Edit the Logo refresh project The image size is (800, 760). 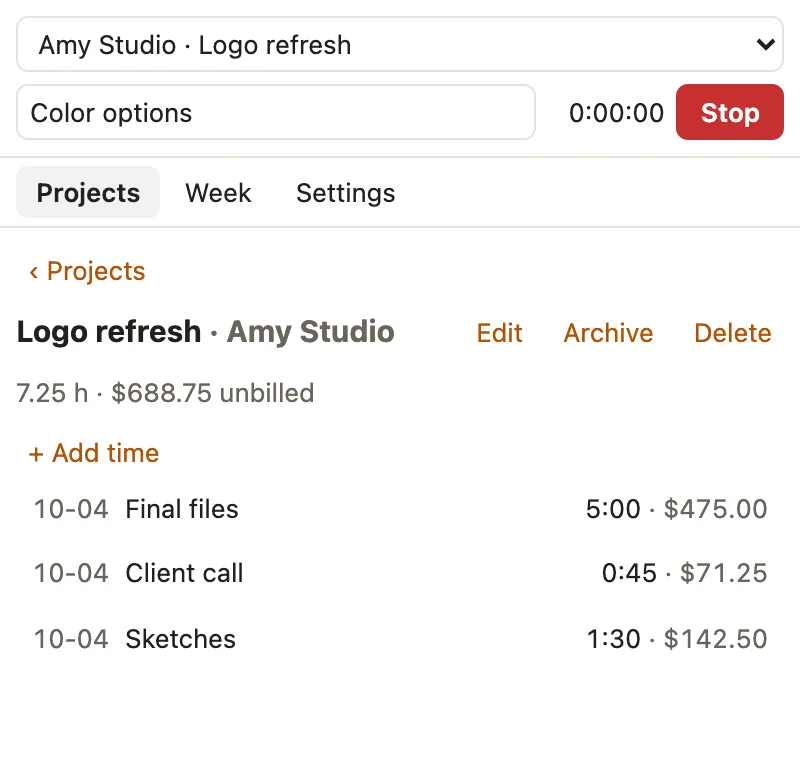[499, 333]
